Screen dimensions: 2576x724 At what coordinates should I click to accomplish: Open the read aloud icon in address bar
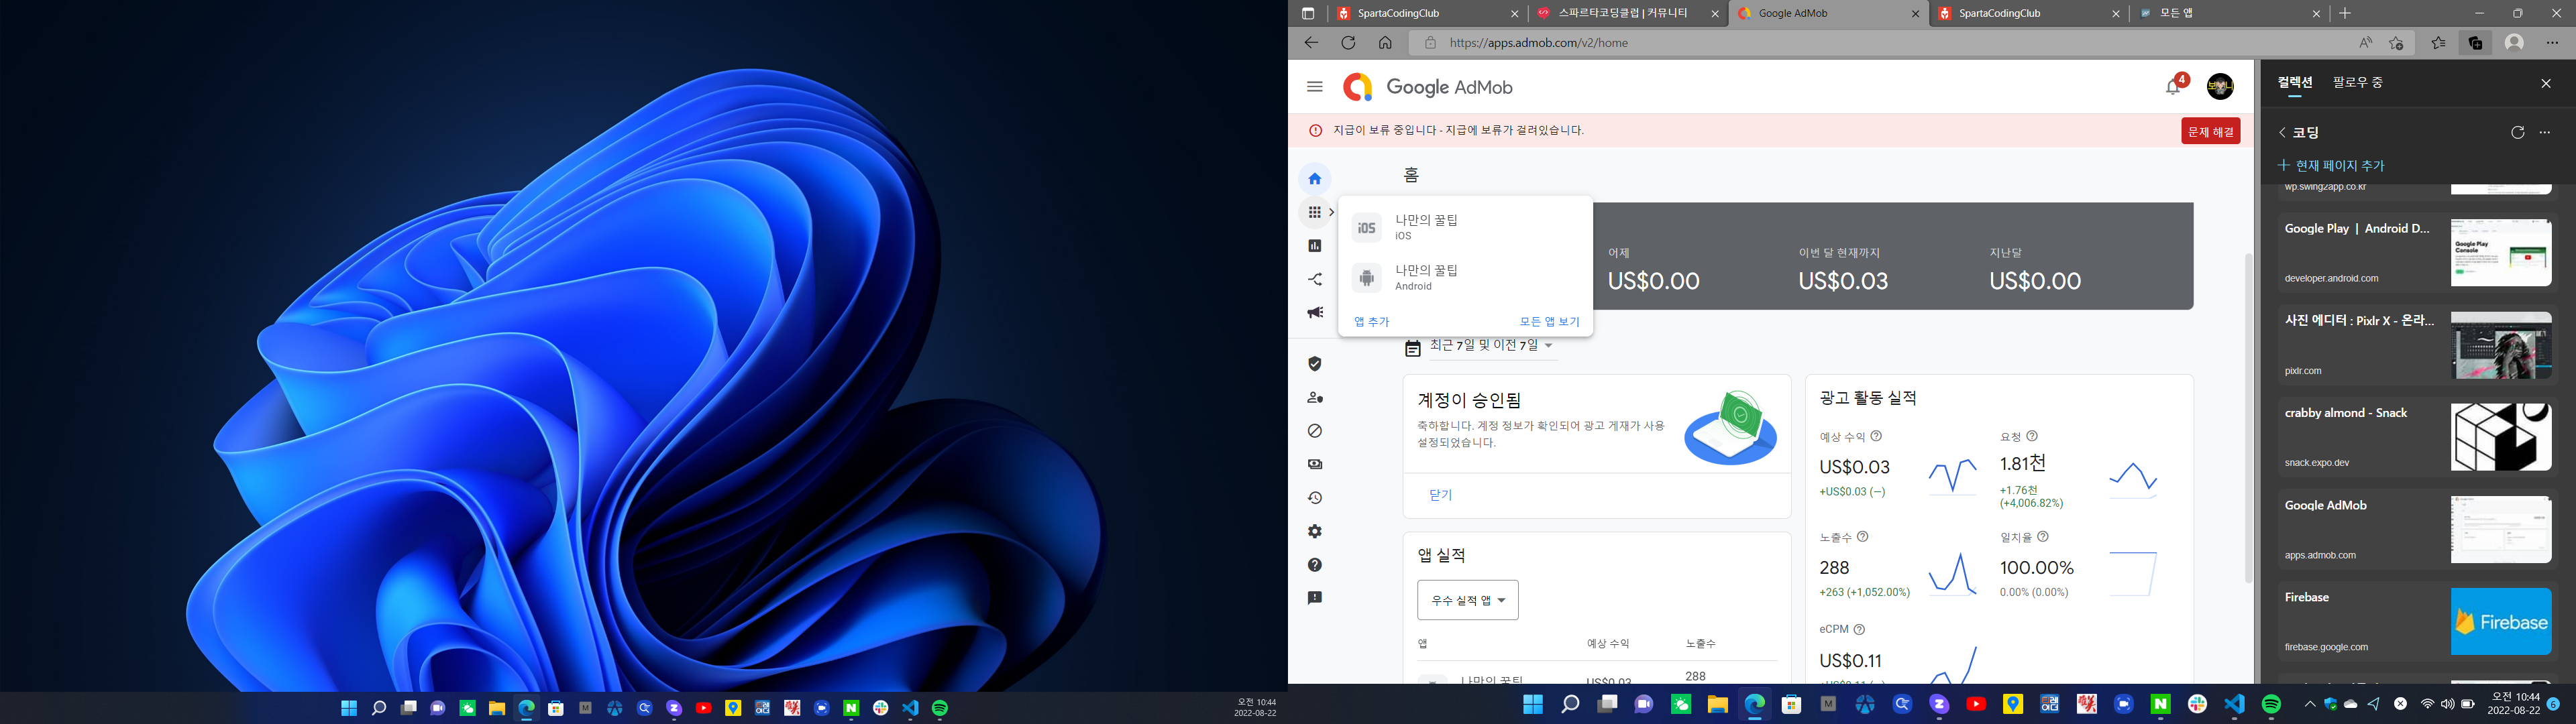pos(2365,43)
